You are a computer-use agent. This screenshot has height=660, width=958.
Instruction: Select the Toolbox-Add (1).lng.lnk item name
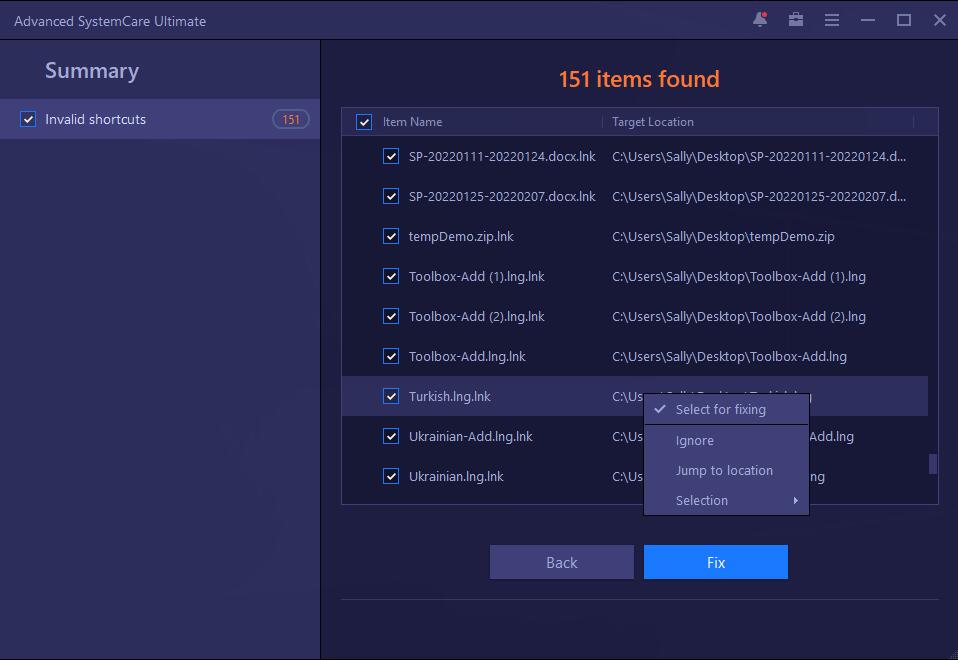477,276
